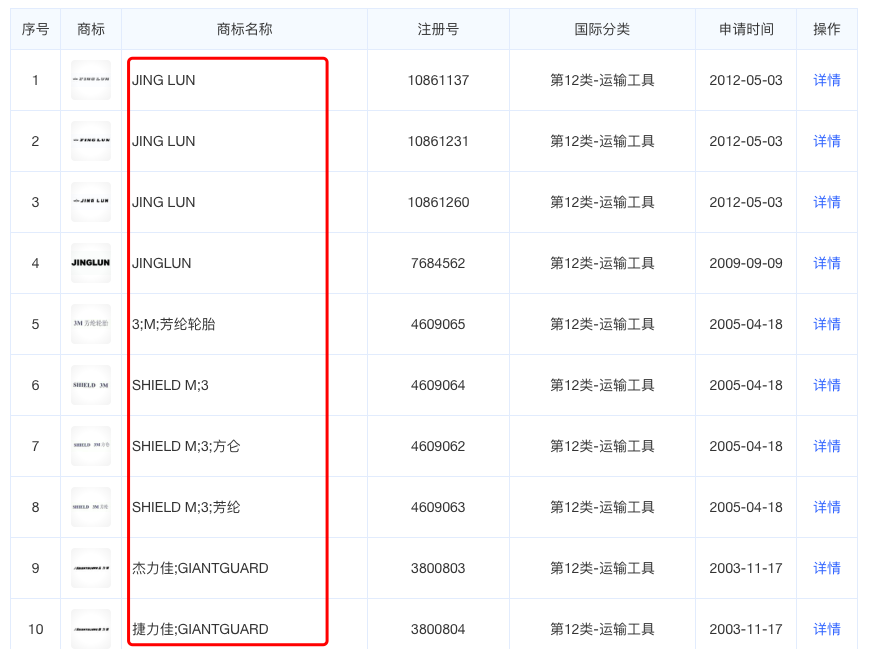Click the JINGLUN trademark name text
Viewport: 871px width, 649px height.
pos(162,263)
